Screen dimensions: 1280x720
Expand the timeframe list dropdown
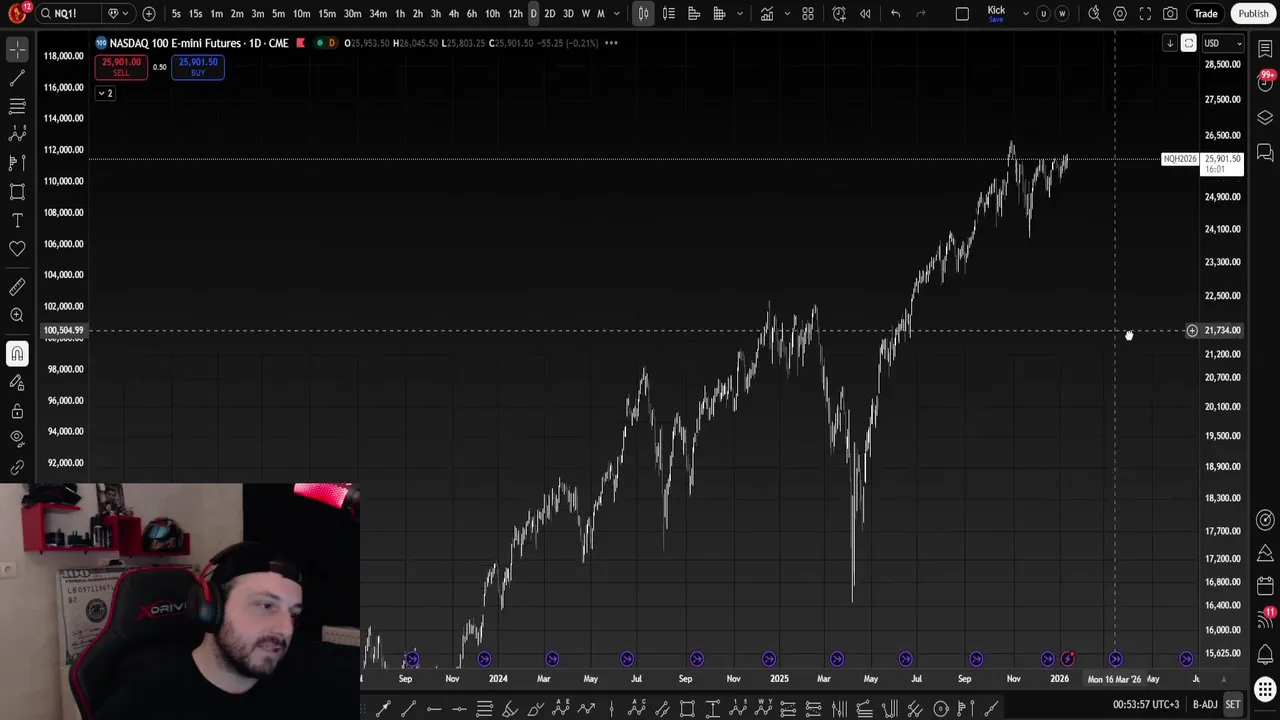click(x=616, y=14)
